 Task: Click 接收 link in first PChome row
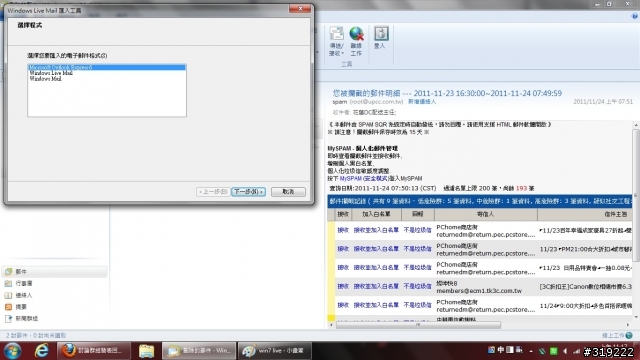(x=343, y=230)
